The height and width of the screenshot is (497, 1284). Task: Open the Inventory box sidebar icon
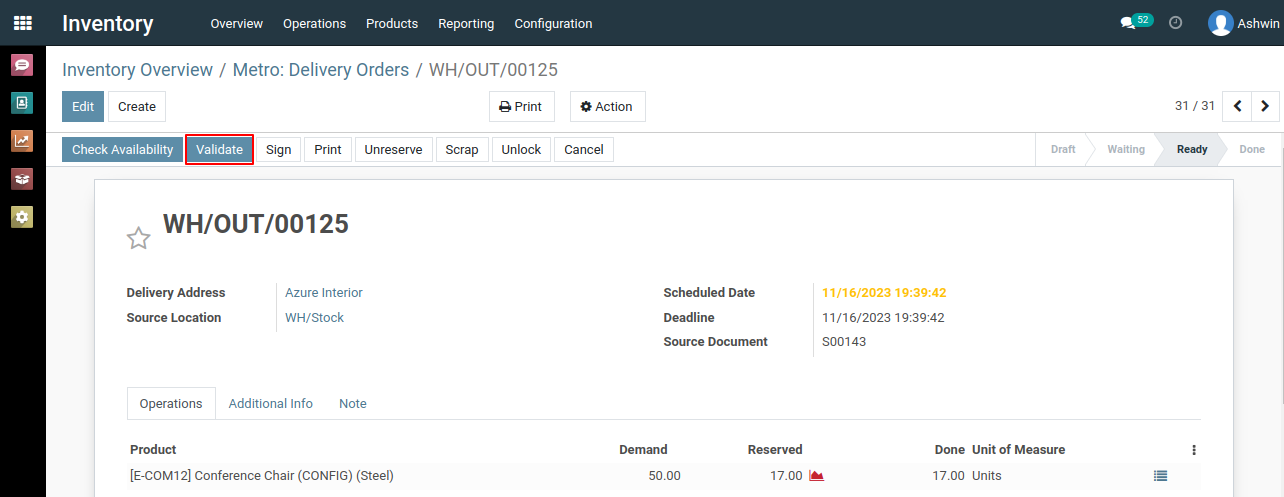coord(22,179)
